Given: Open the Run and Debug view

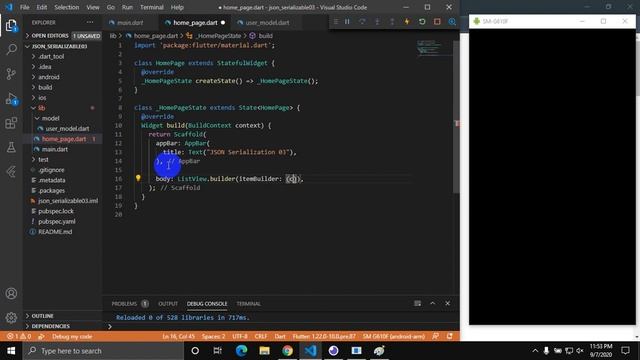Looking at the screenshot, I should [11, 99].
